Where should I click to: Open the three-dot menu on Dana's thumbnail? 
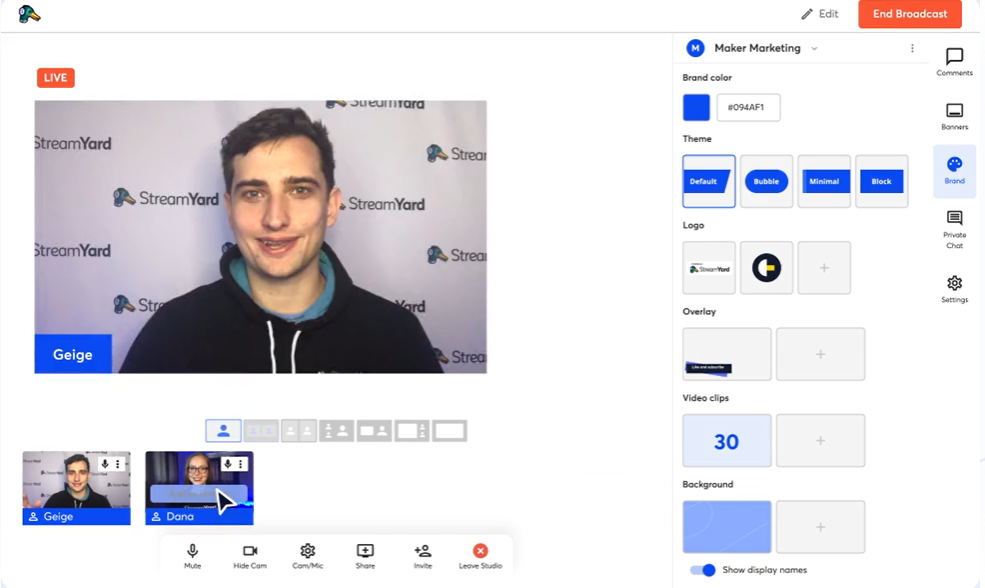(241, 464)
